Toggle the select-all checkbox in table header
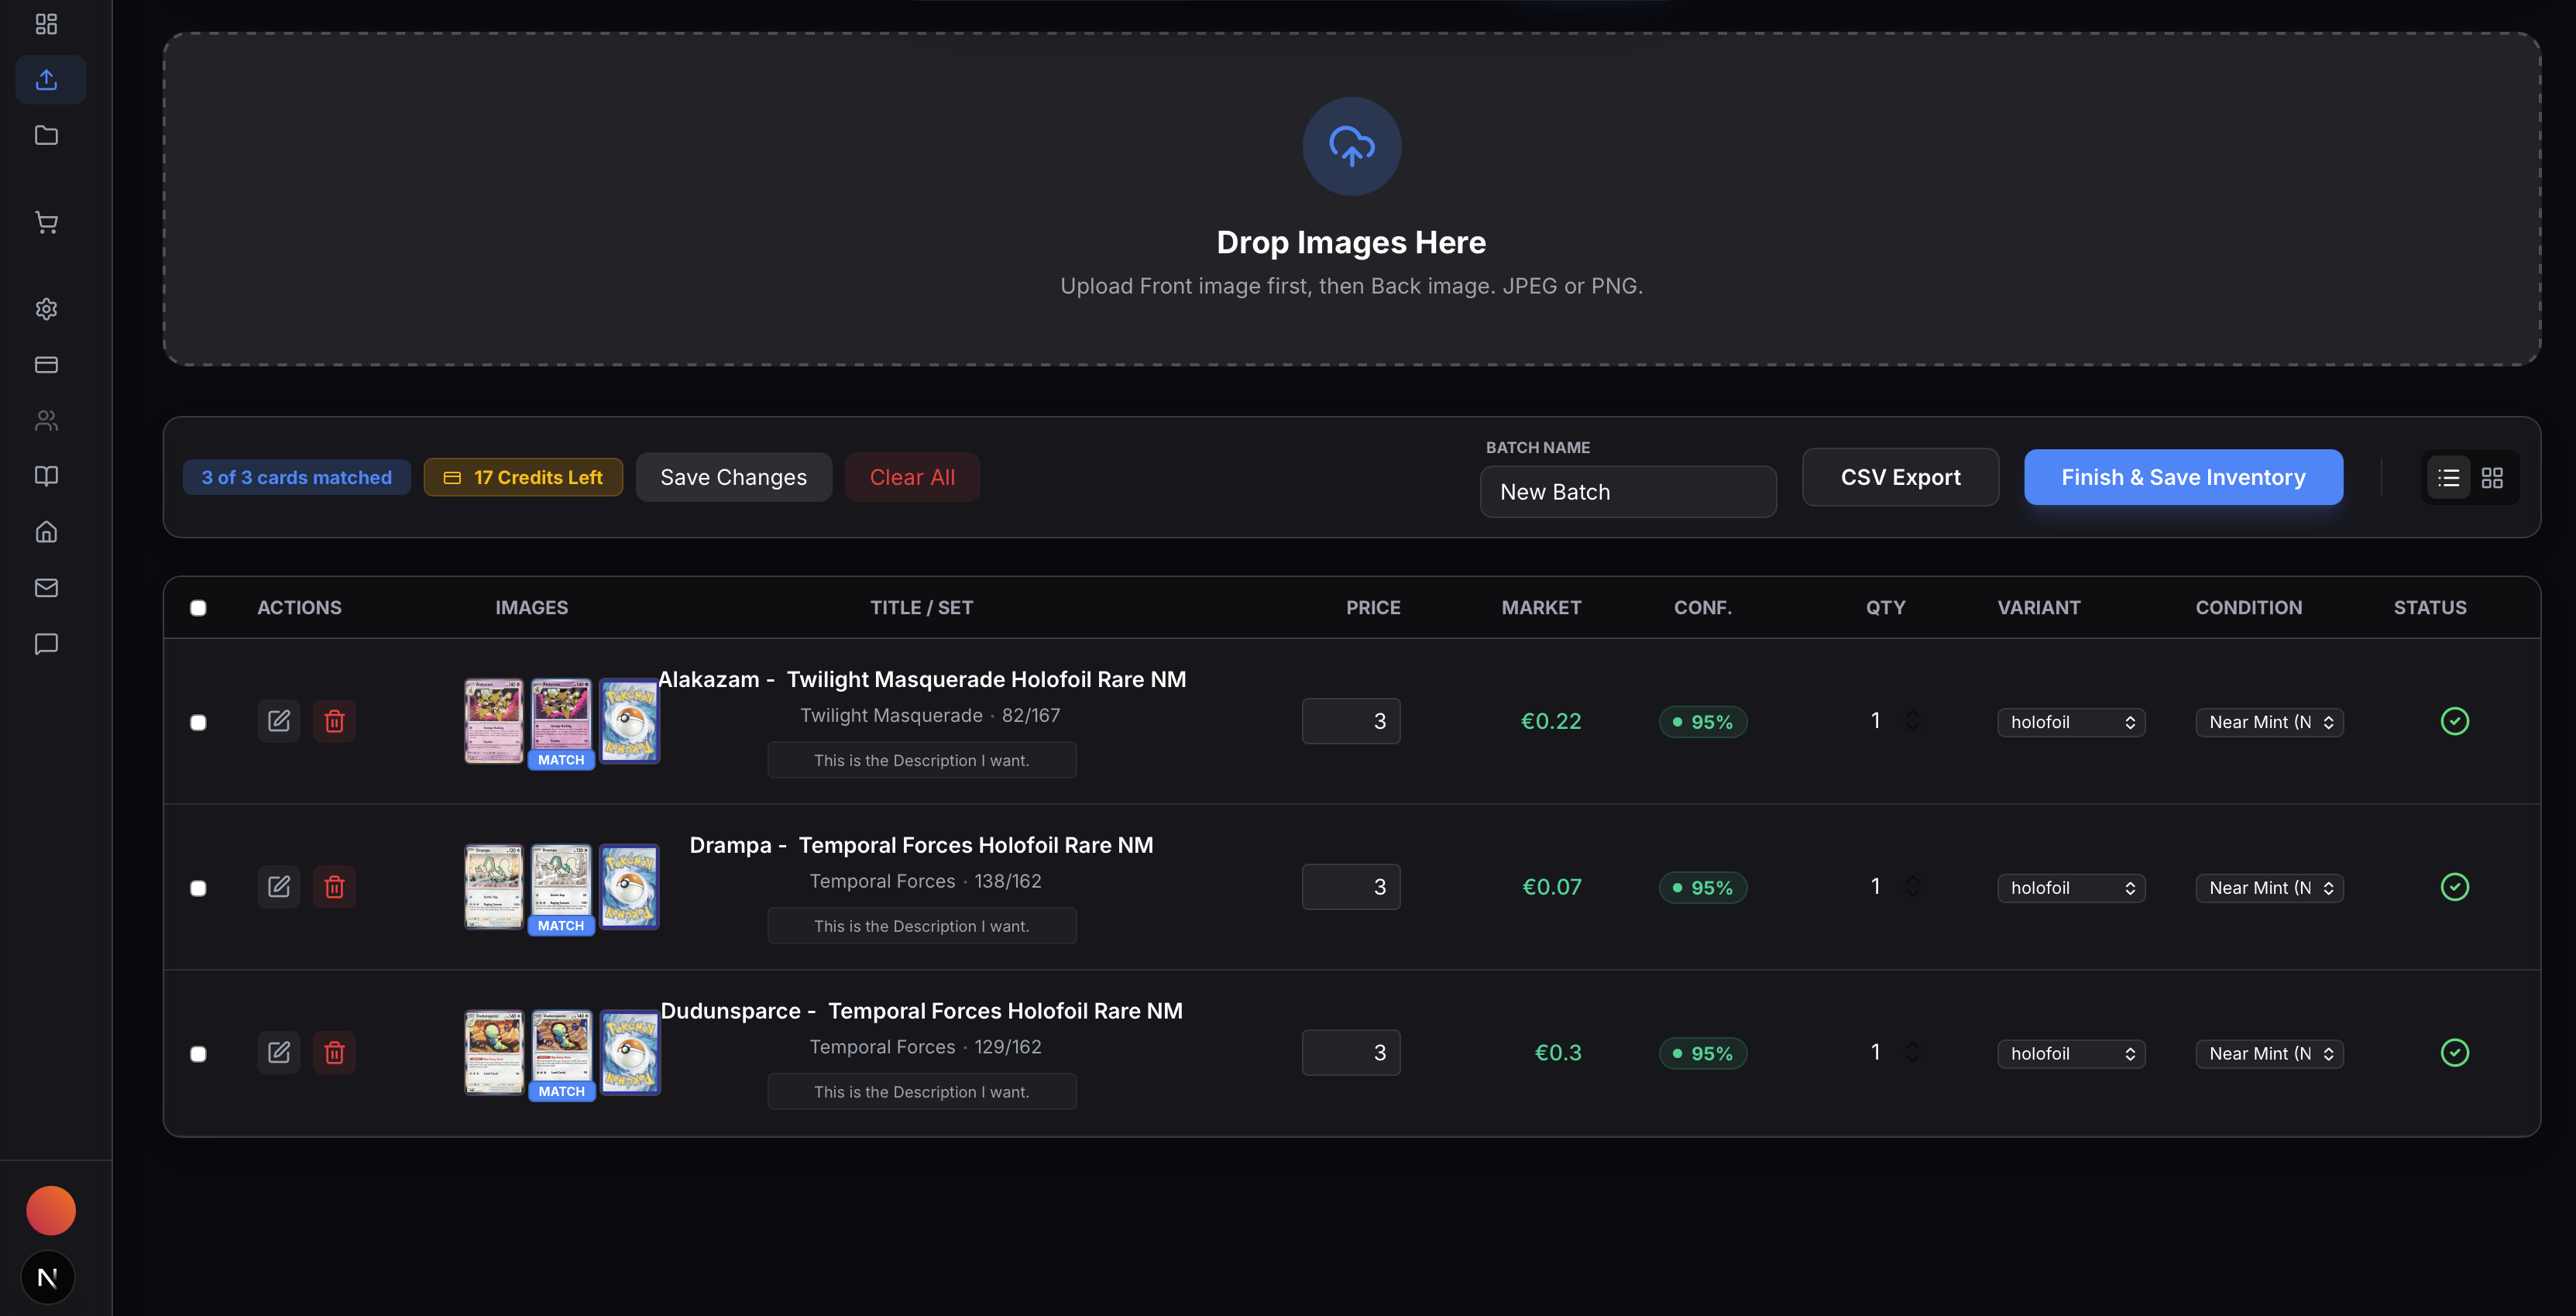This screenshot has width=2576, height=1316. click(198, 608)
